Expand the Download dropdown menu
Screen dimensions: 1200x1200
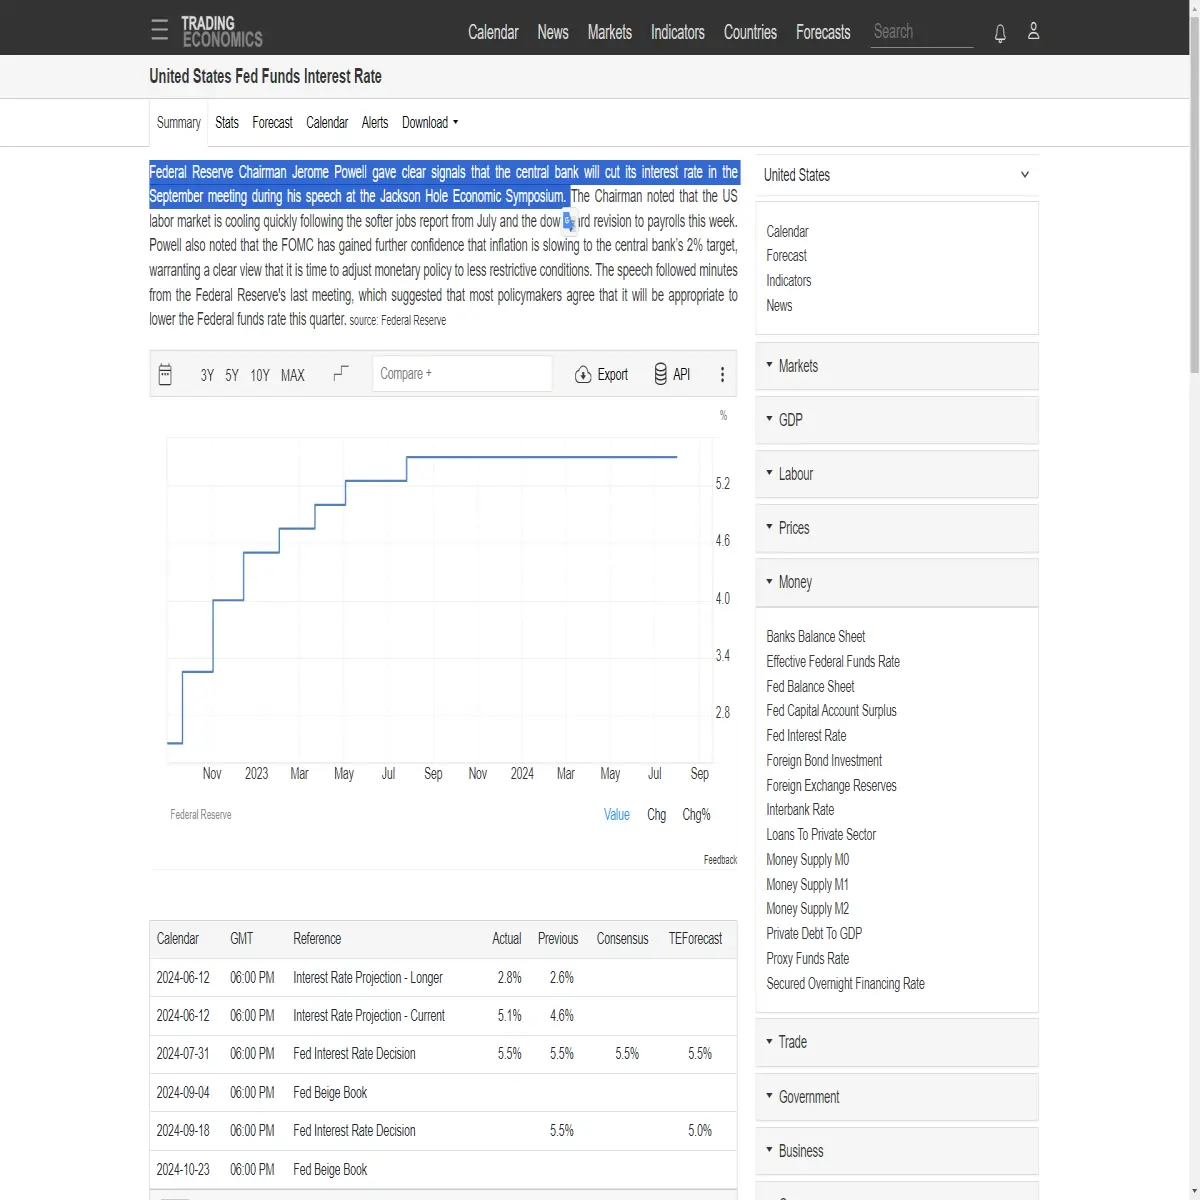tap(430, 123)
